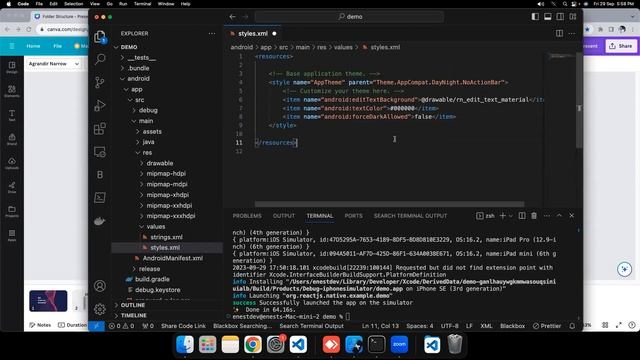The width and height of the screenshot is (640, 360).
Task: Open the notifications bell in status bar
Action: coord(572,326)
